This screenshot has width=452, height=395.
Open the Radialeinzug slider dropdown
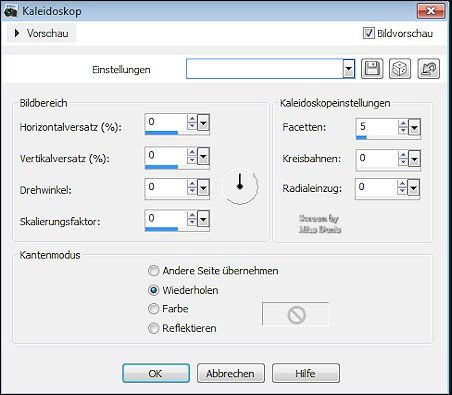(x=414, y=188)
